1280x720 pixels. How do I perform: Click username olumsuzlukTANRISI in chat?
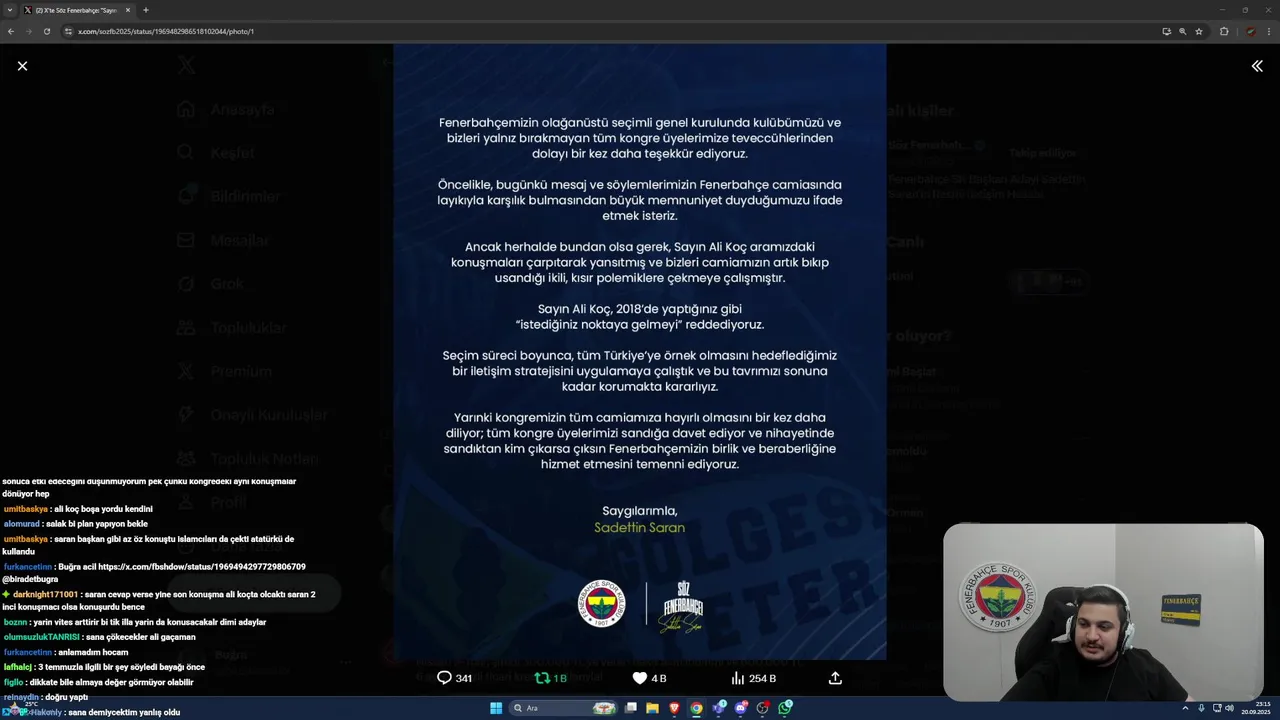tap(41, 637)
